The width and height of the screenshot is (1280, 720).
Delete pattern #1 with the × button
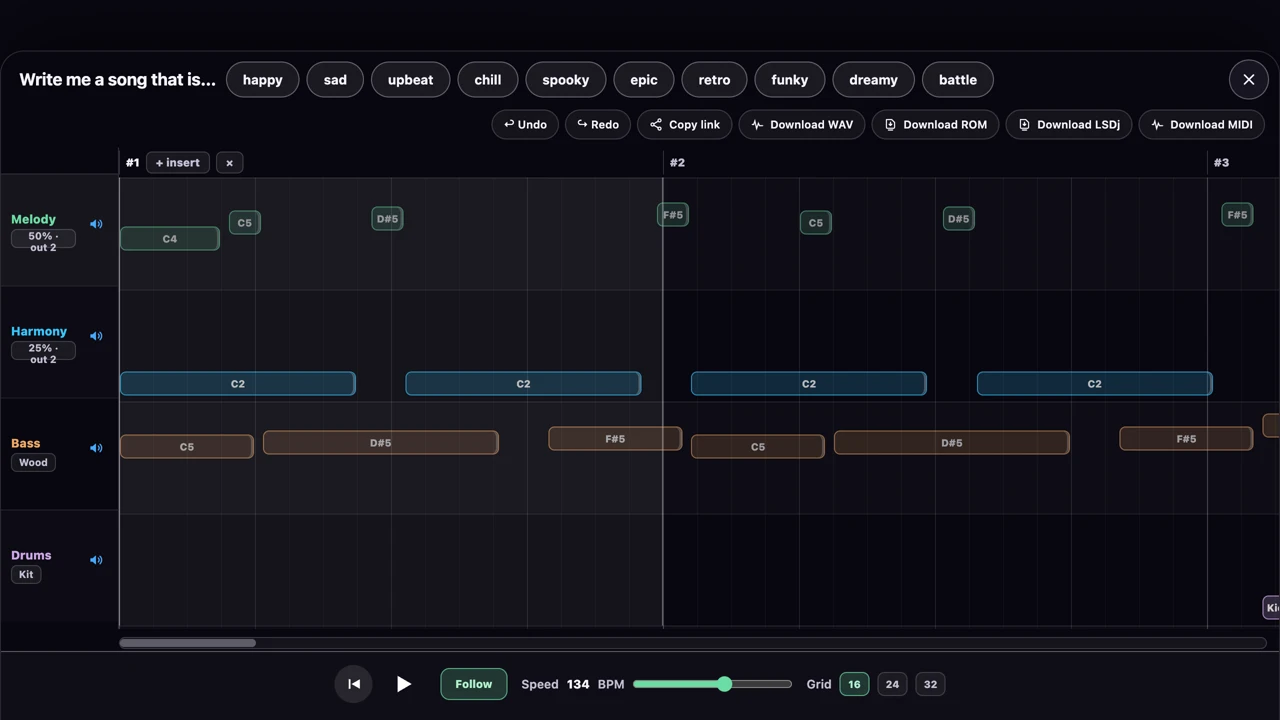click(x=229, y=163)
